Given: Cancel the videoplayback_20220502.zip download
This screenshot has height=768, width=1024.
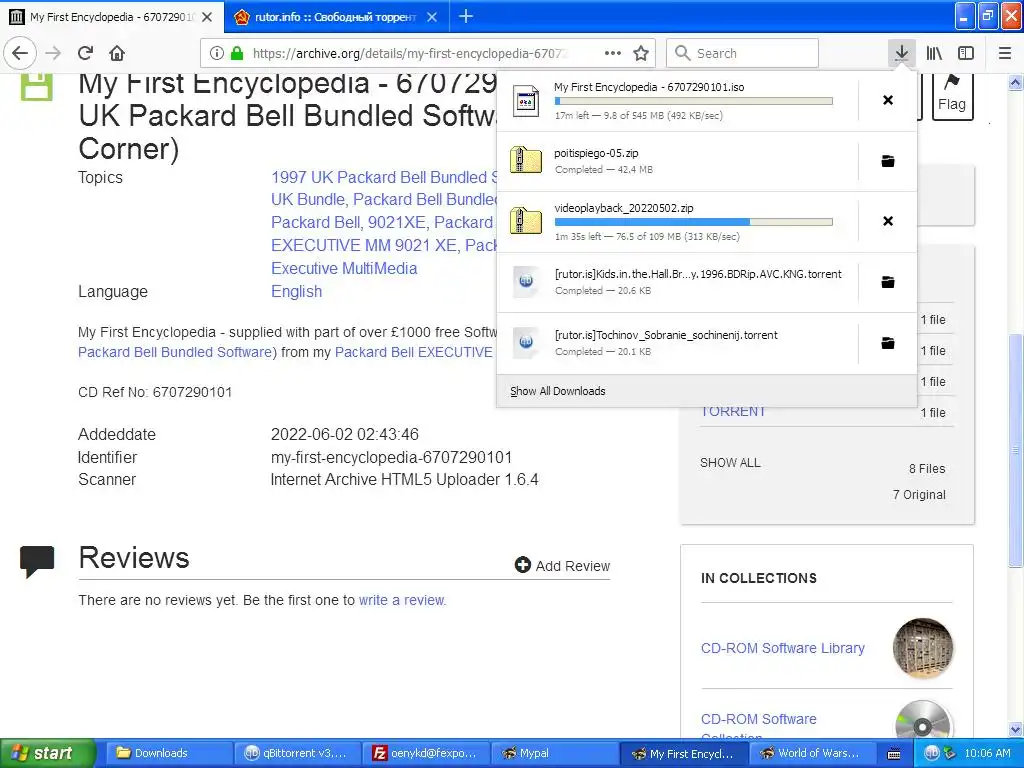Looking at the screenshot, I should click(888, 221).
